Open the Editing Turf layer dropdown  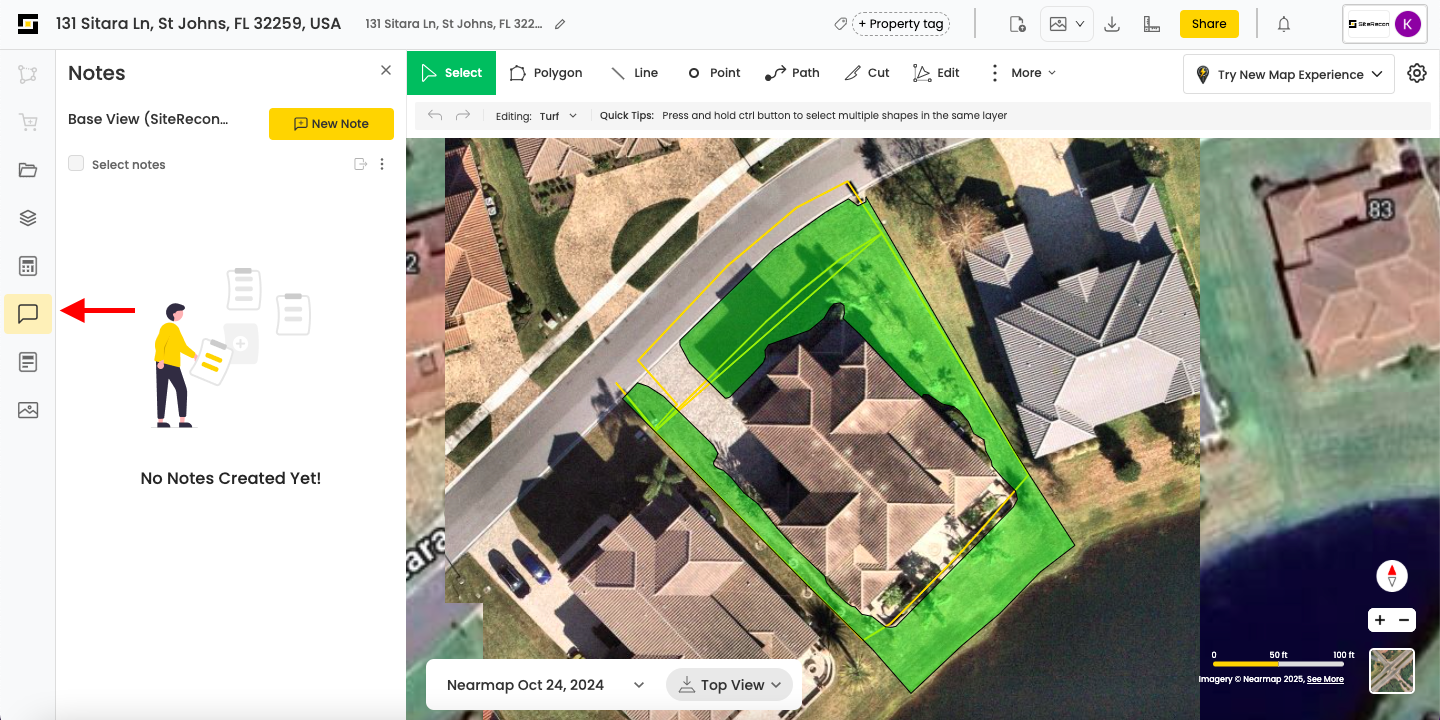coord(558,116)
